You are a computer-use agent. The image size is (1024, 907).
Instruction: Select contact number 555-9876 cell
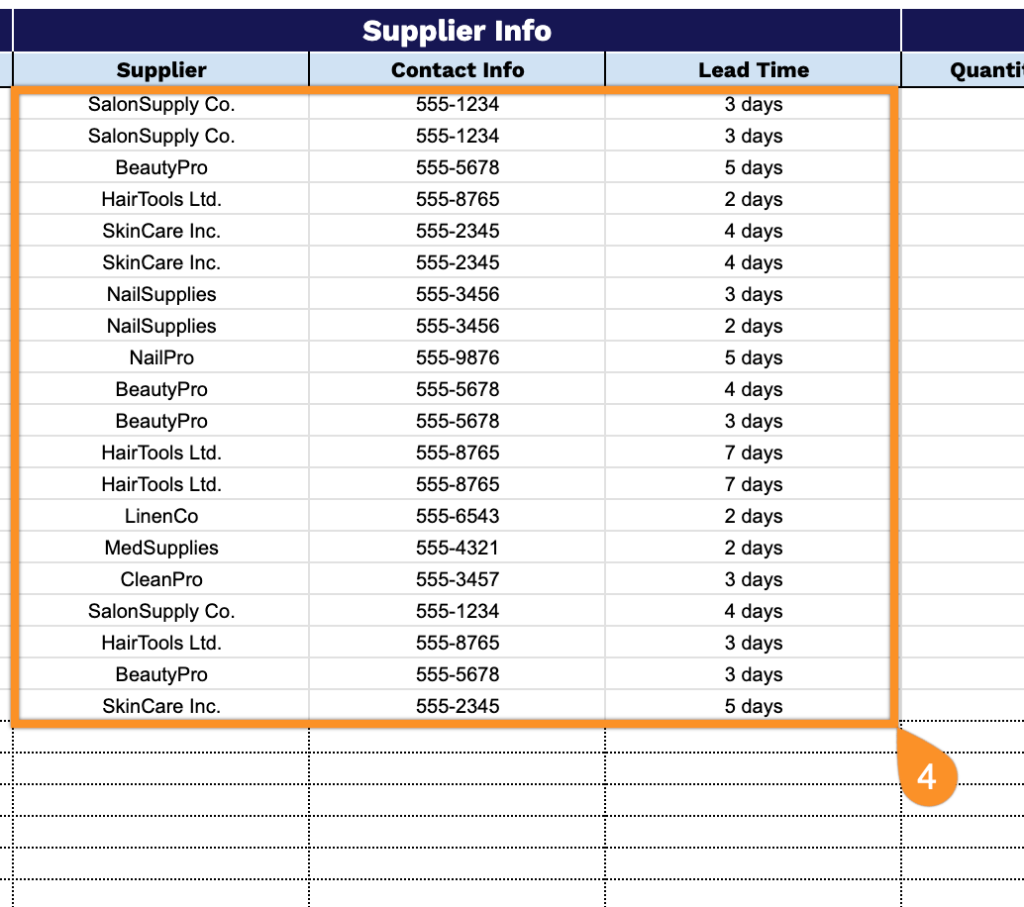click(x=457, y=358)
